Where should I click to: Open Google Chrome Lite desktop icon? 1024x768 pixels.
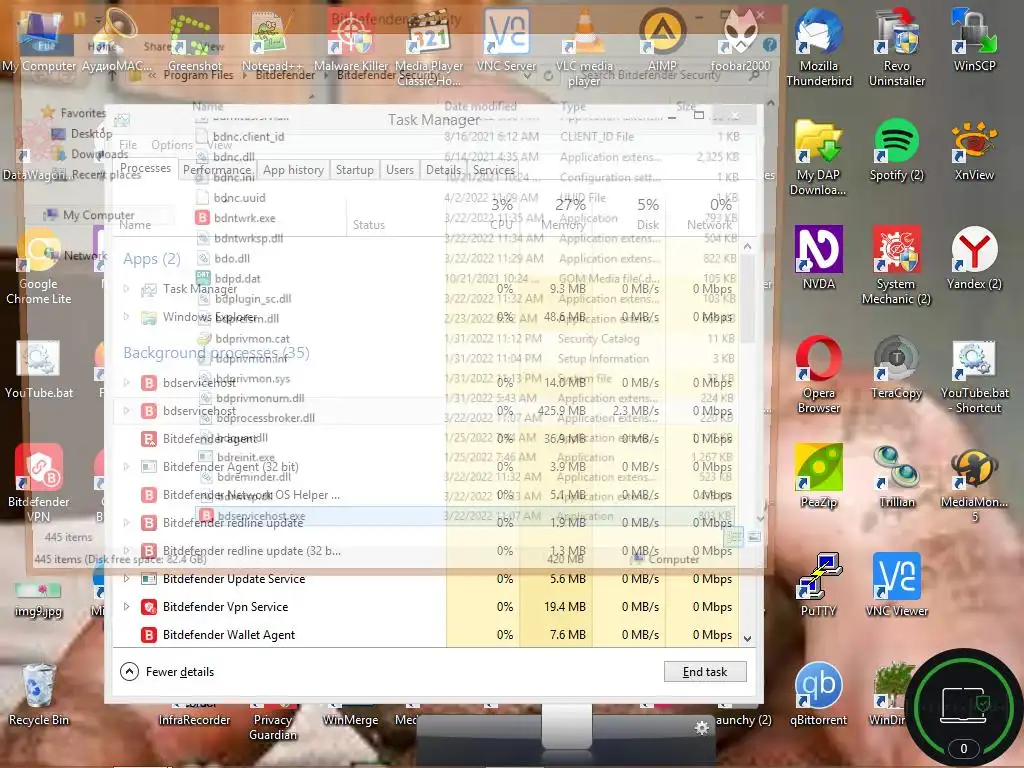point(39,265)
